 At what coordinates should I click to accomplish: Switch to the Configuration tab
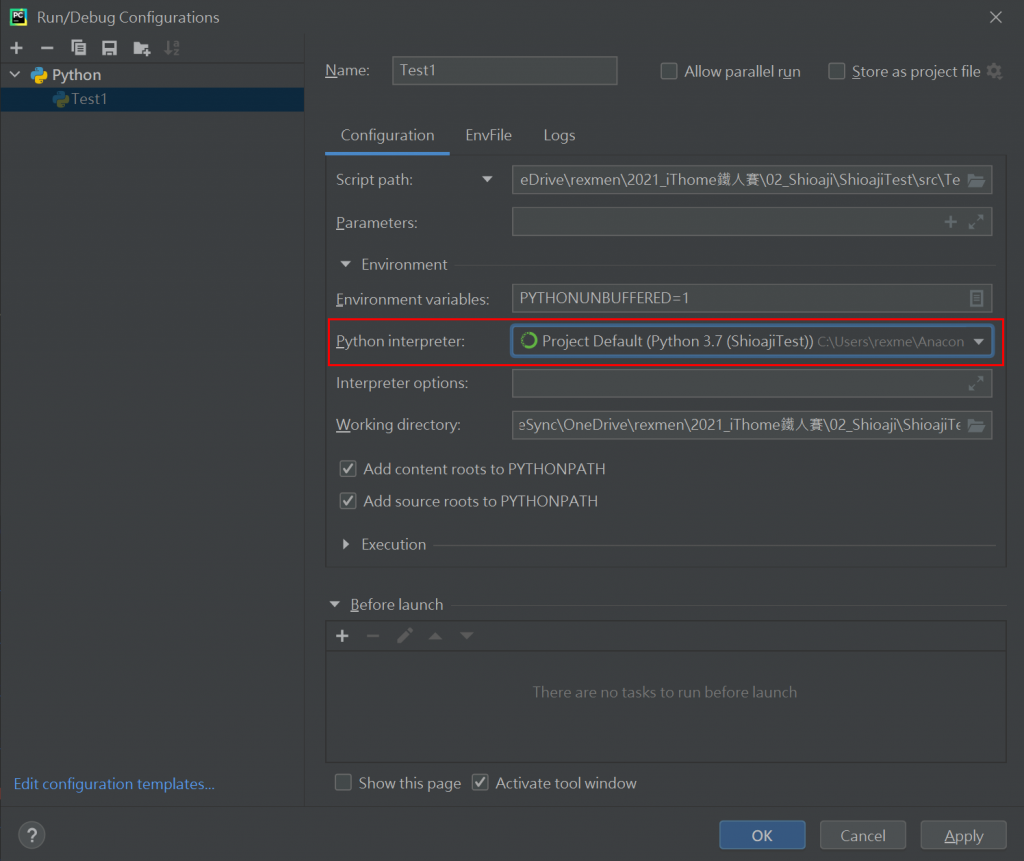click(387, 135)
